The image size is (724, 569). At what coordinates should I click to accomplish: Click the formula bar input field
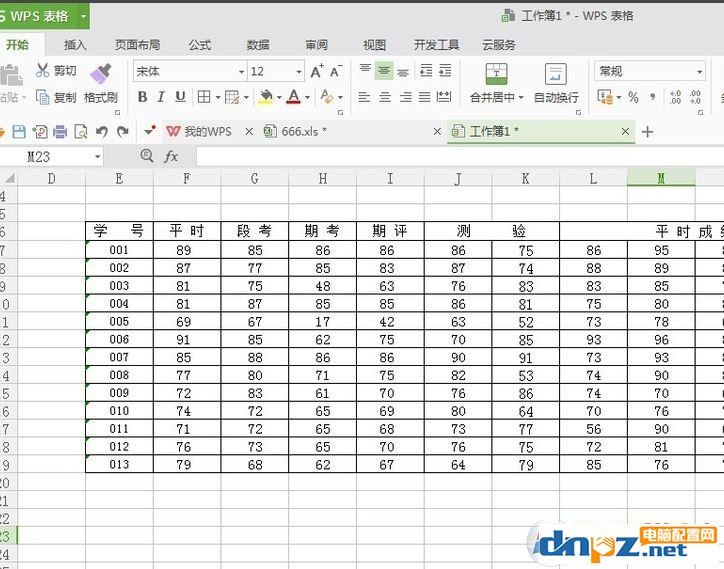click(460, 157)
